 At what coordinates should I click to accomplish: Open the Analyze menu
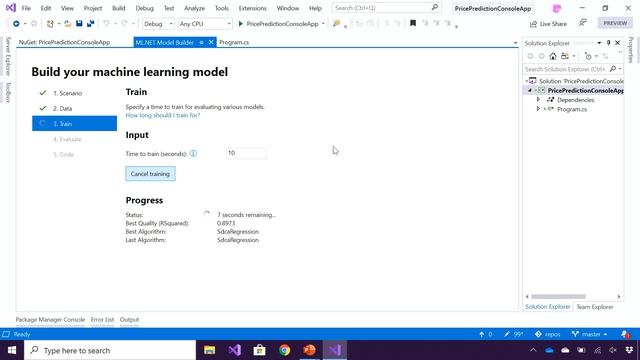coord(194,8)
